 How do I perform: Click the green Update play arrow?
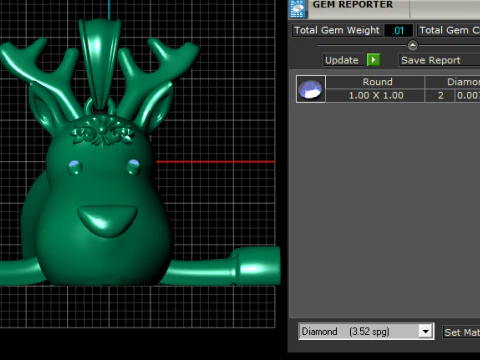[373, 60]
